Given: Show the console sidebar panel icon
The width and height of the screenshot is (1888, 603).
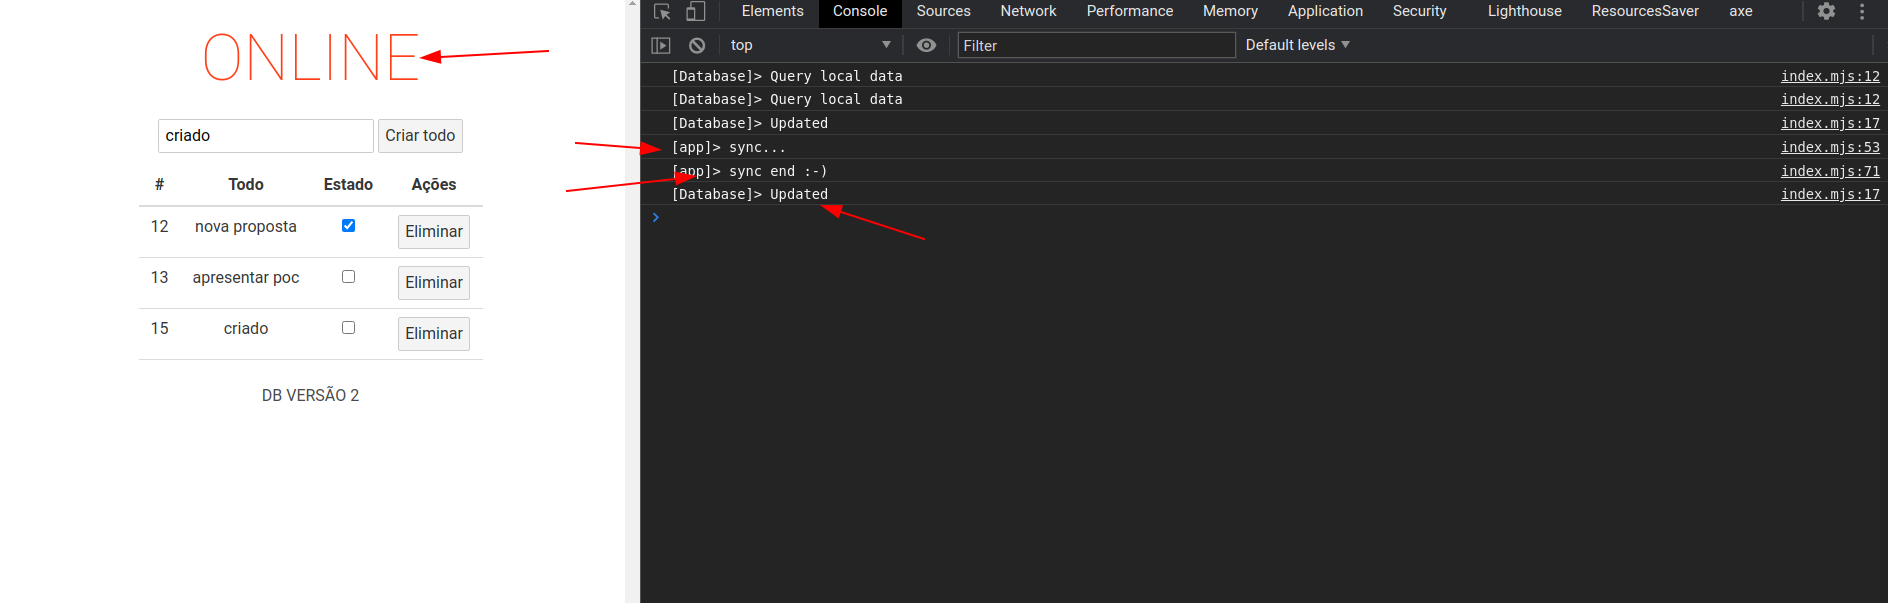Looking at the screenshot, I should [x=661, y=45].
